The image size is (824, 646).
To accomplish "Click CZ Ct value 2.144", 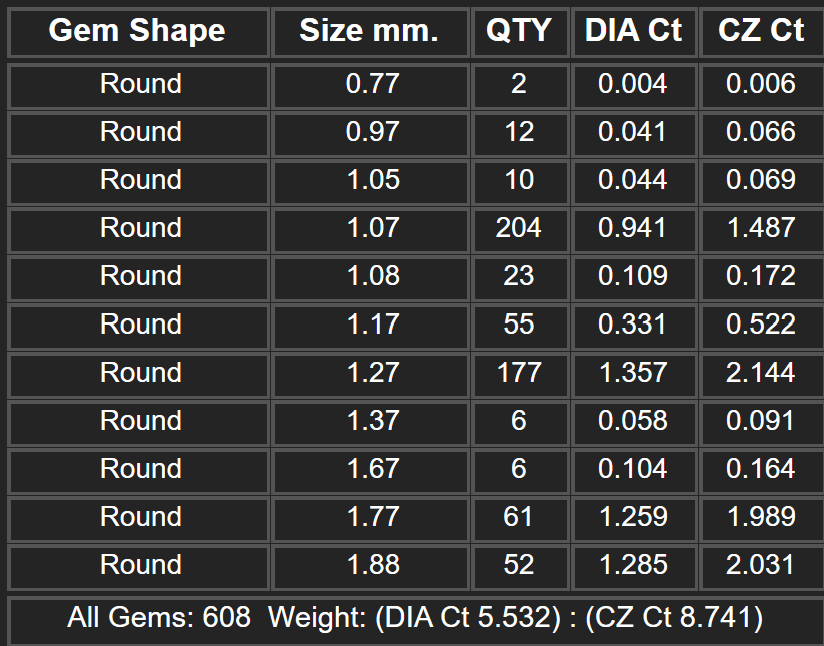I will pyautogui.click(x=761, y=375).
